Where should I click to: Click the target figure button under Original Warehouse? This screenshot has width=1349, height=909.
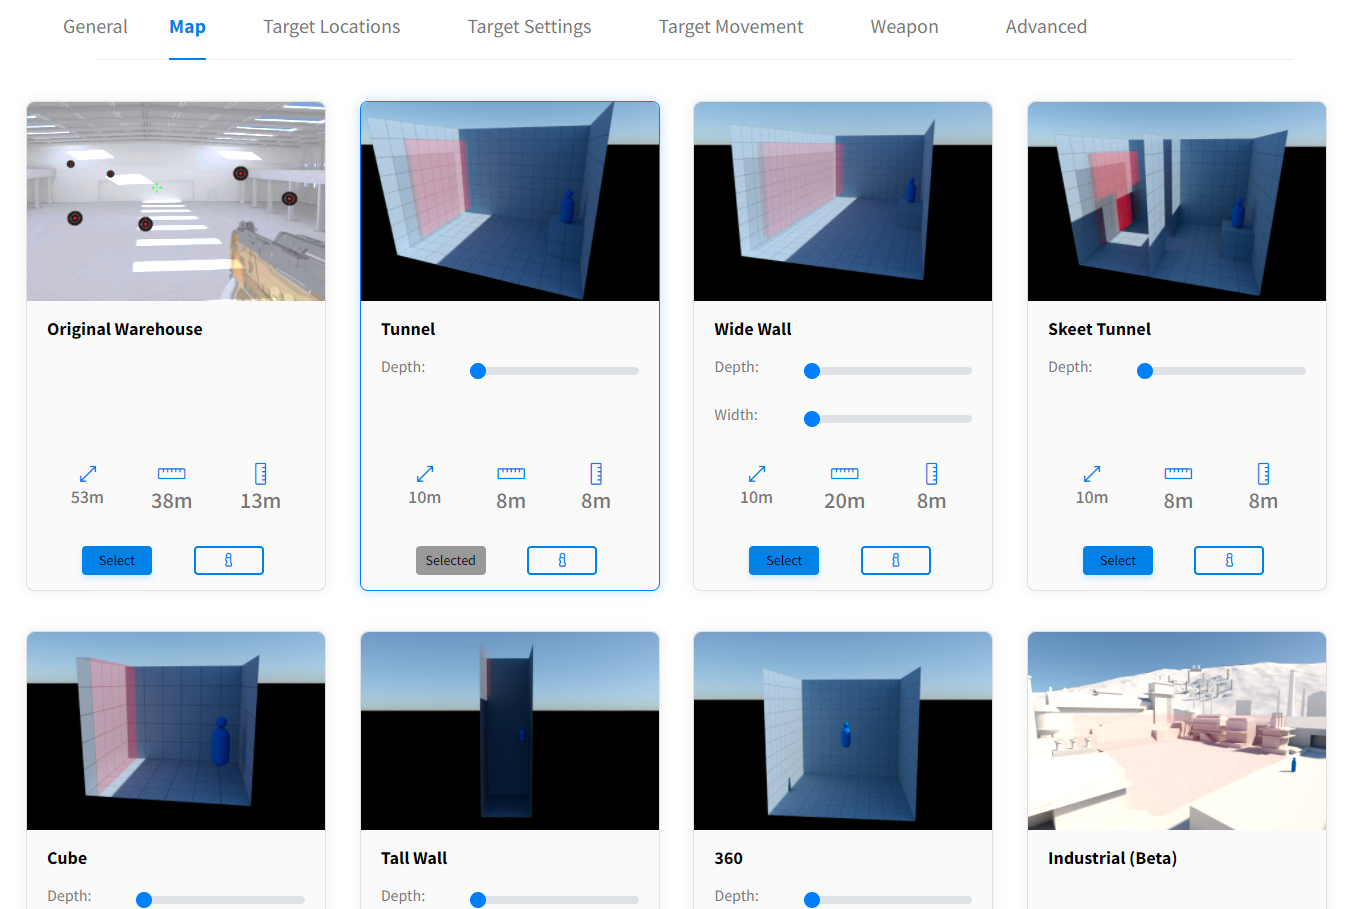(228, 560)
